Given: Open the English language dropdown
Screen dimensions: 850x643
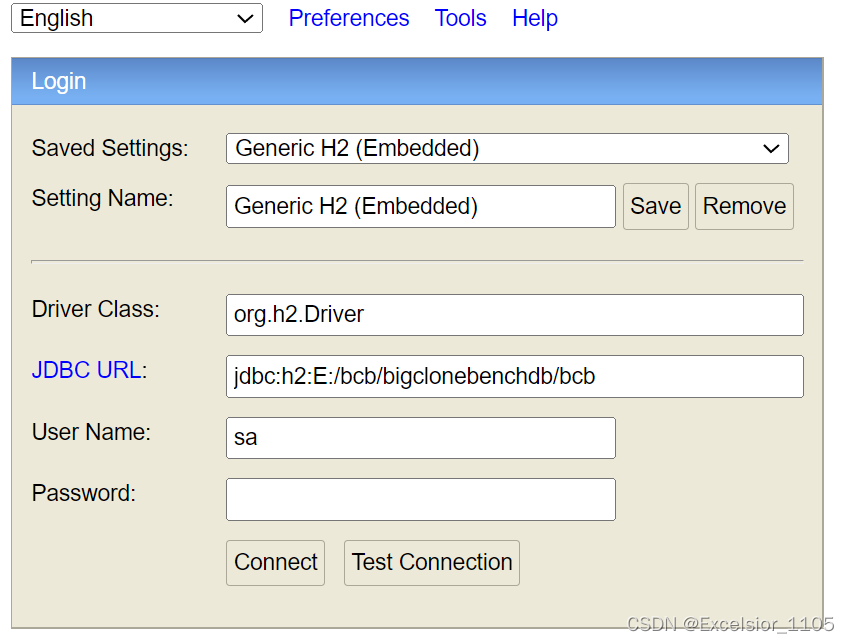Looking at the screenshot, I should click(x=137, y=18).
